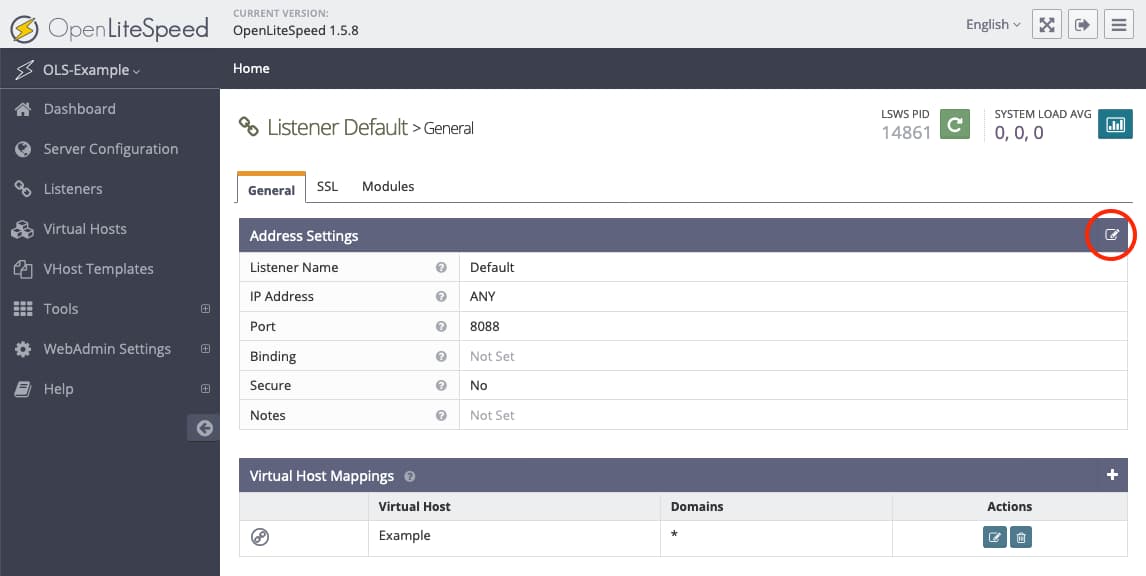Click the Listener Default page heading
This screenshot has height=576, width=1146.
click(x=338, y=128)
